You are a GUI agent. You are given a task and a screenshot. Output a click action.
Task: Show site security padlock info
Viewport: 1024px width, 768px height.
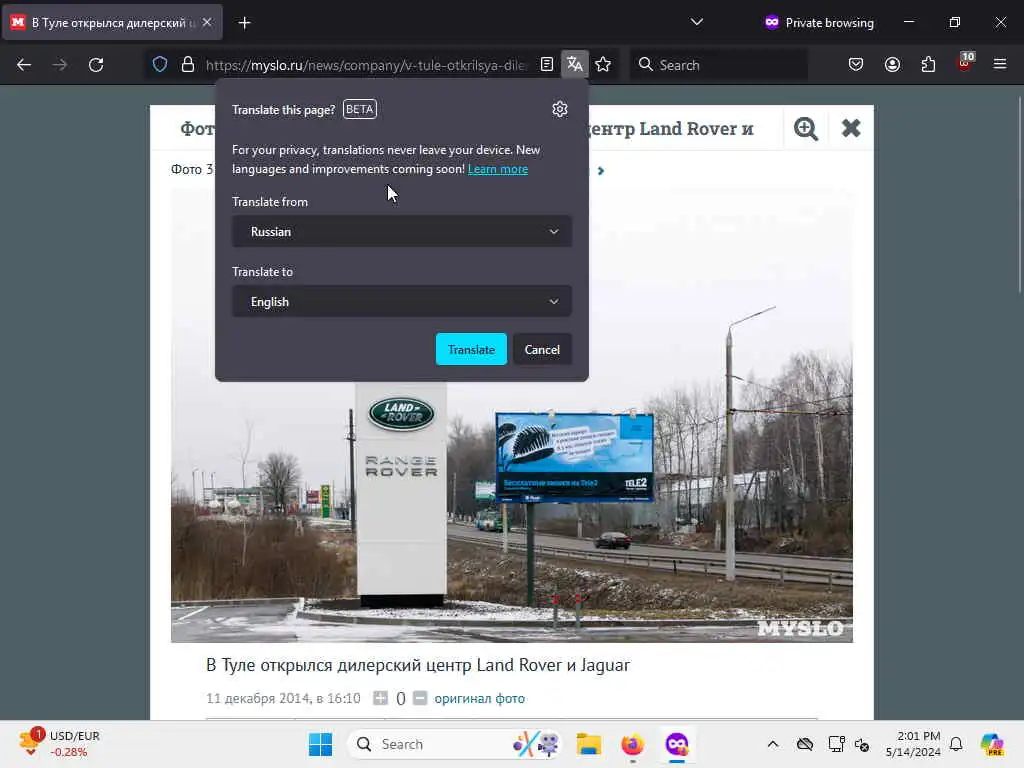187,65
